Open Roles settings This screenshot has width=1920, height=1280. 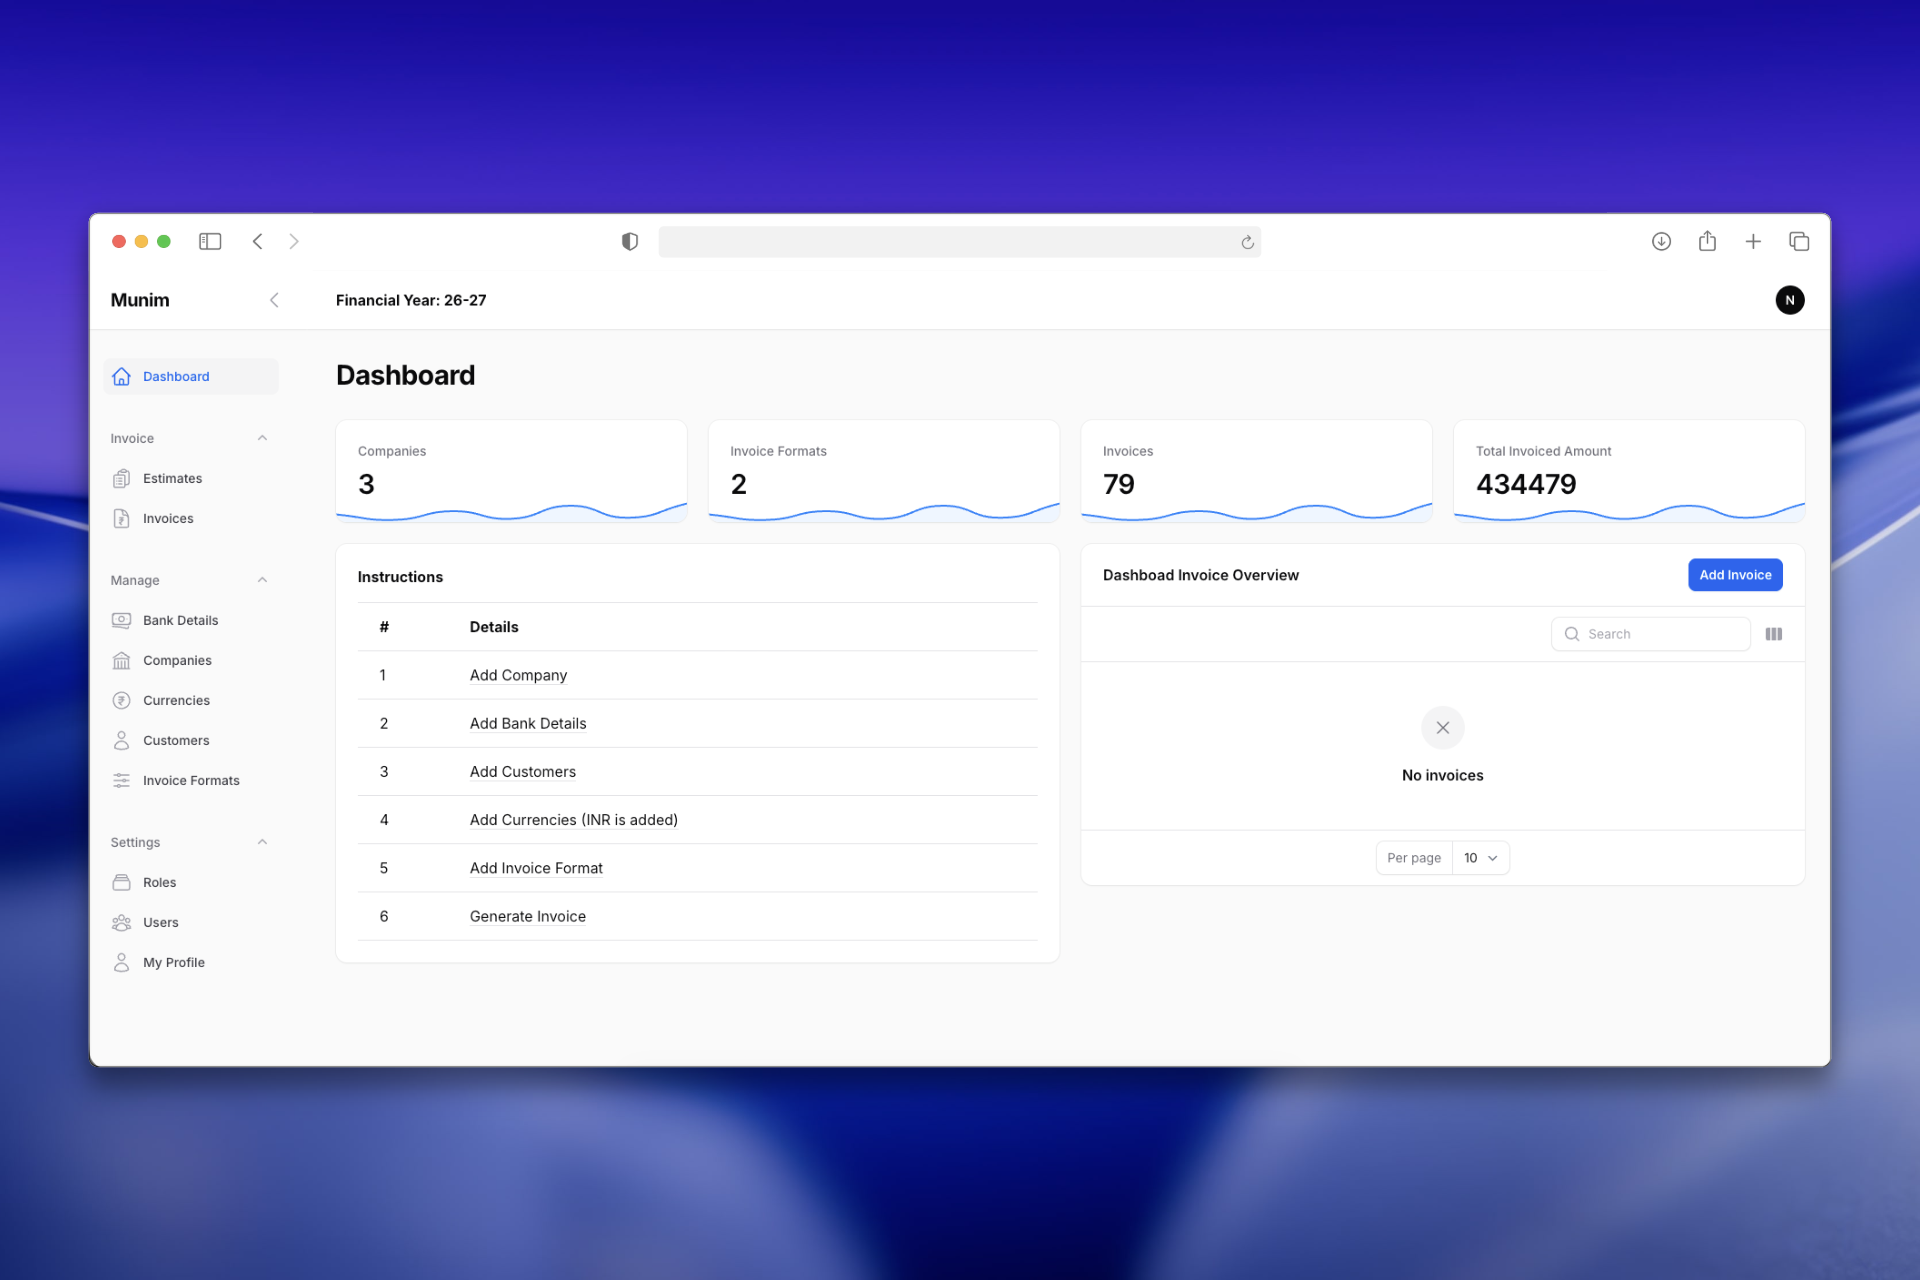(x=191, y=882)
